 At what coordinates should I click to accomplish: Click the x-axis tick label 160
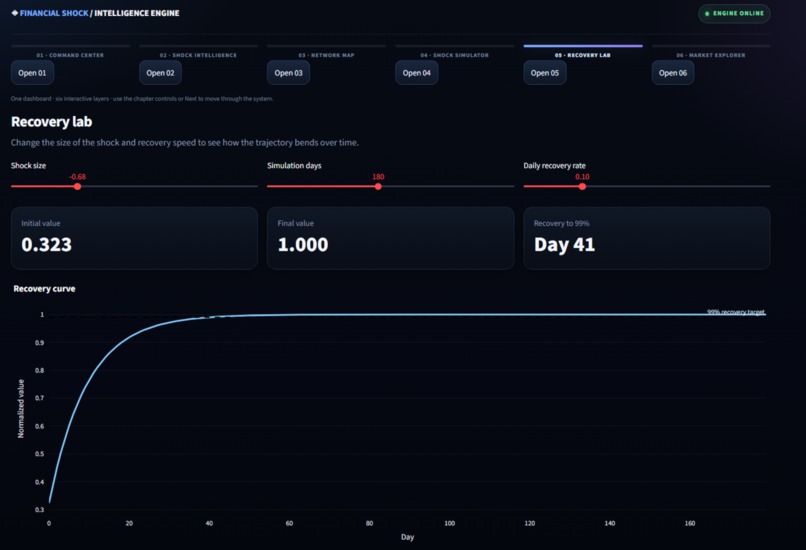tap(690, 523)
